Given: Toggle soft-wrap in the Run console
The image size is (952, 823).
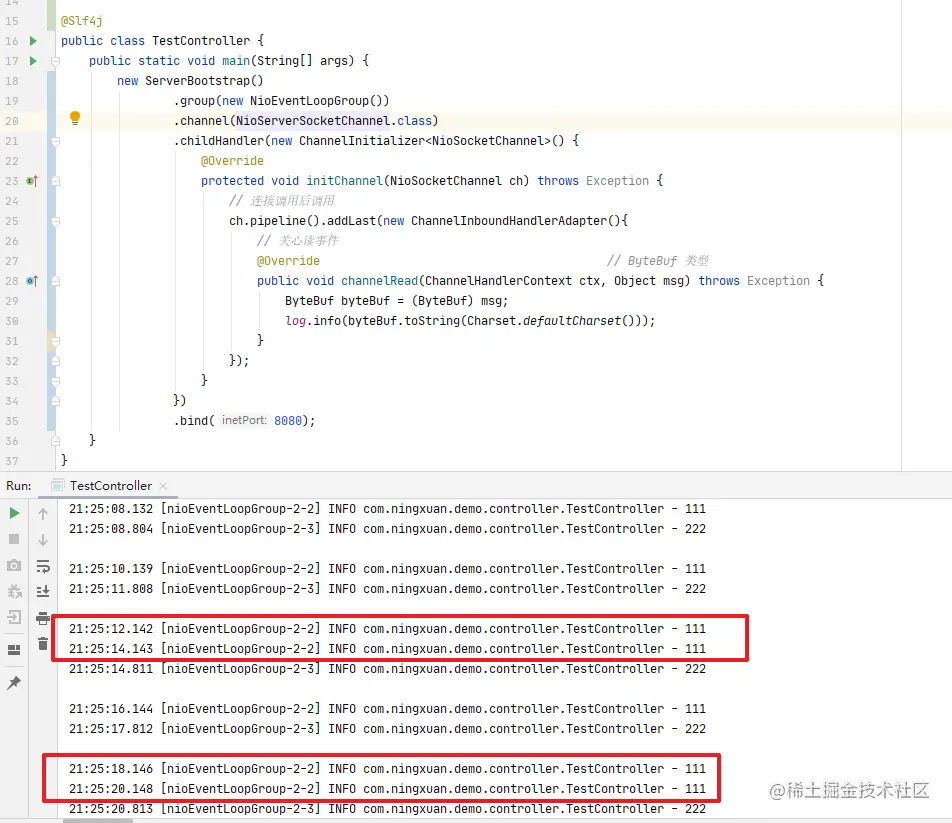Looking at the screenshot, I should [x=43, y=566].
